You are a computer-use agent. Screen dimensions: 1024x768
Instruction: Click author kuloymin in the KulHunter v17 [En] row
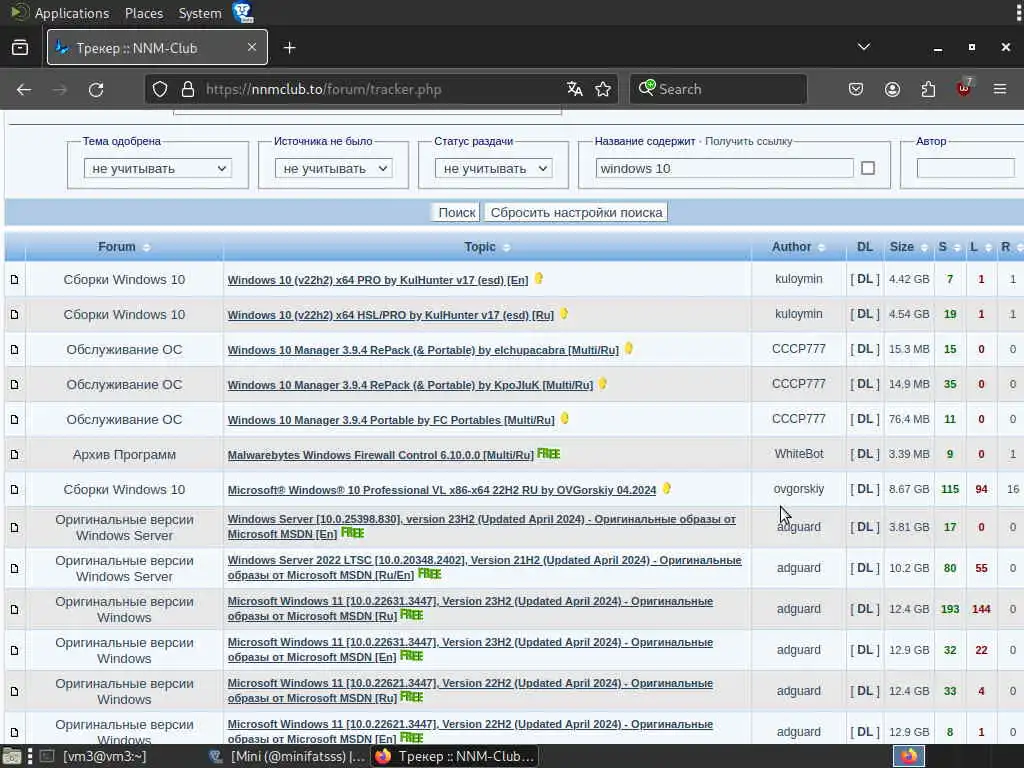798,279
